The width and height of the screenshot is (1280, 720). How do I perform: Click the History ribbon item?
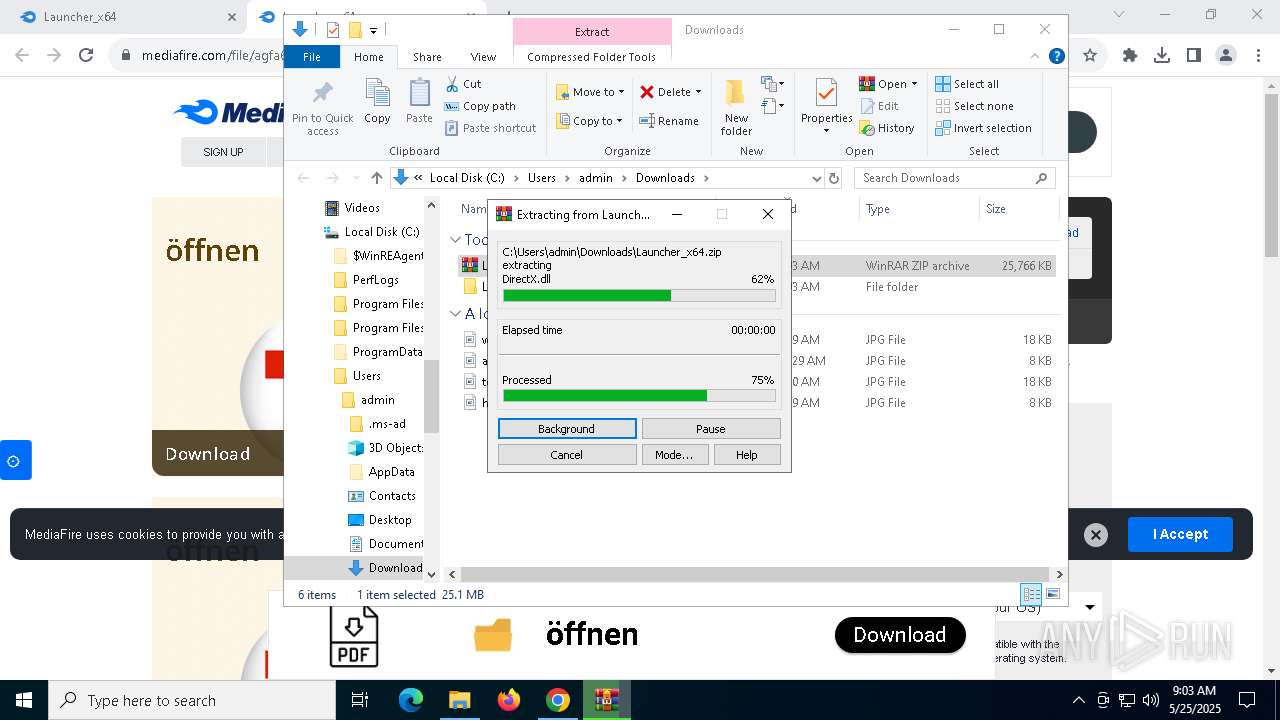point(887,128)
